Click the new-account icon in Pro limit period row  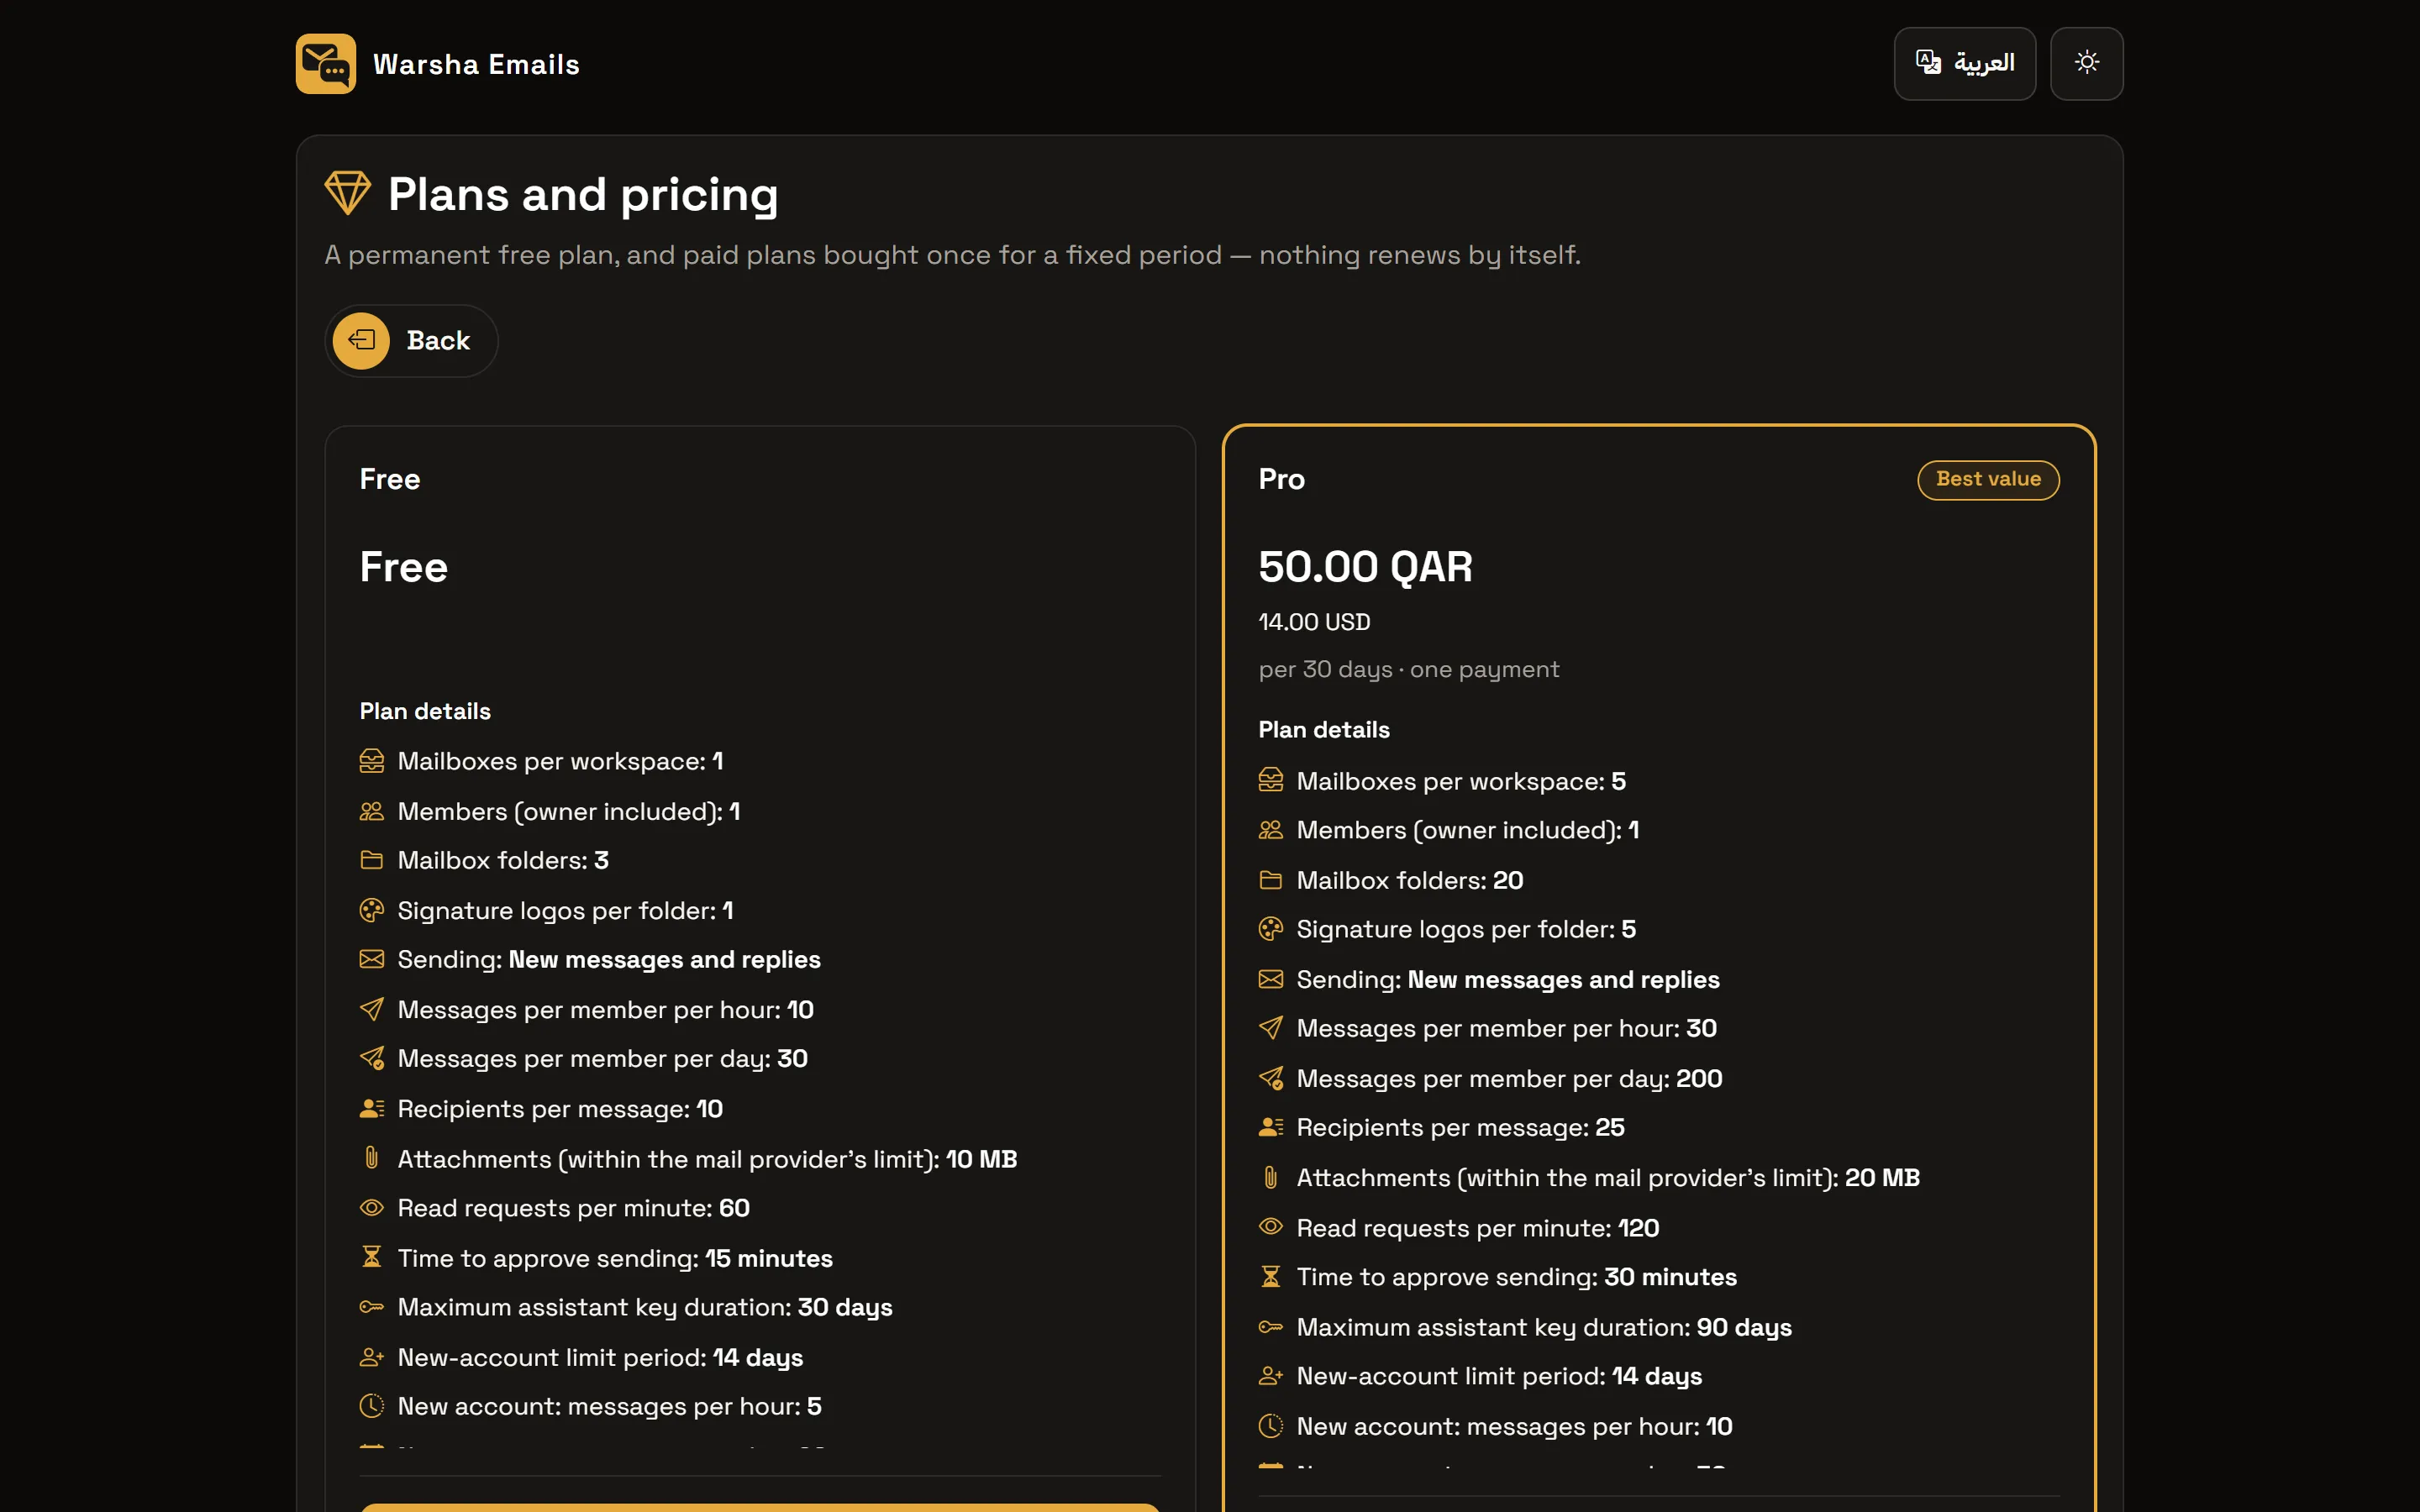(1270, 1376)
